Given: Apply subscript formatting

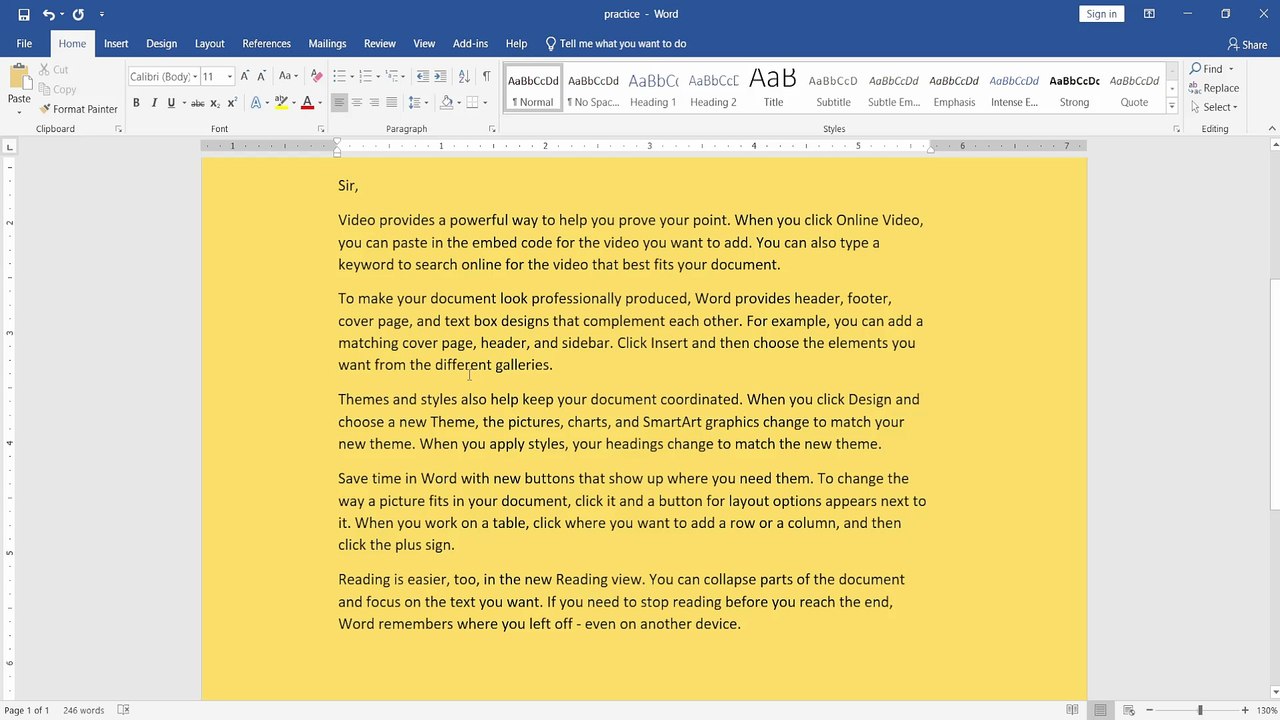Looking at the screenshot, I should (215, 103).
